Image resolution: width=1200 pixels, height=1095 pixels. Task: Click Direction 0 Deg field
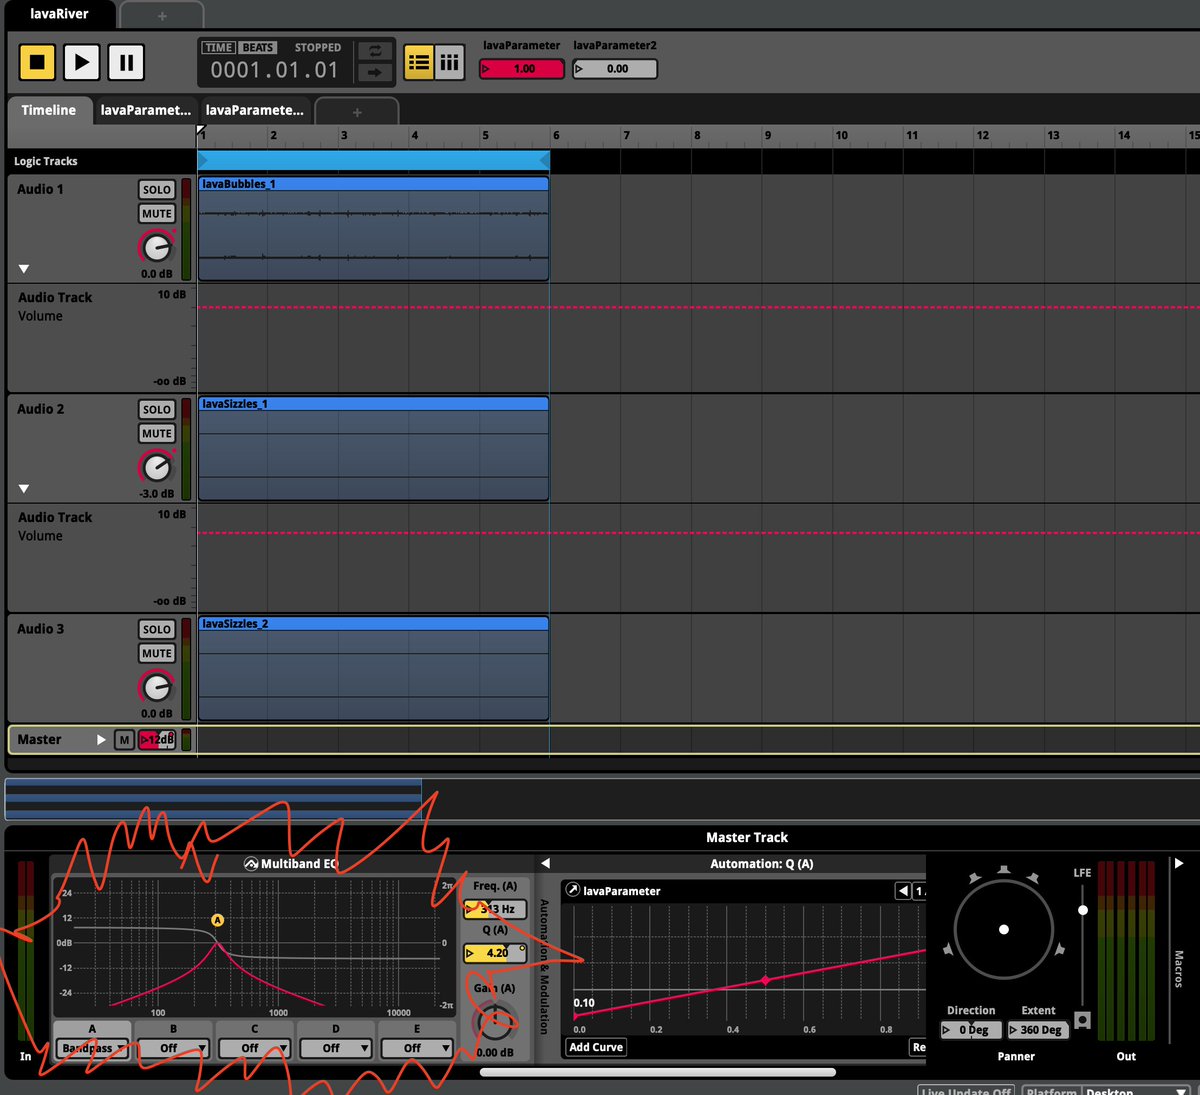(971, 1030)
